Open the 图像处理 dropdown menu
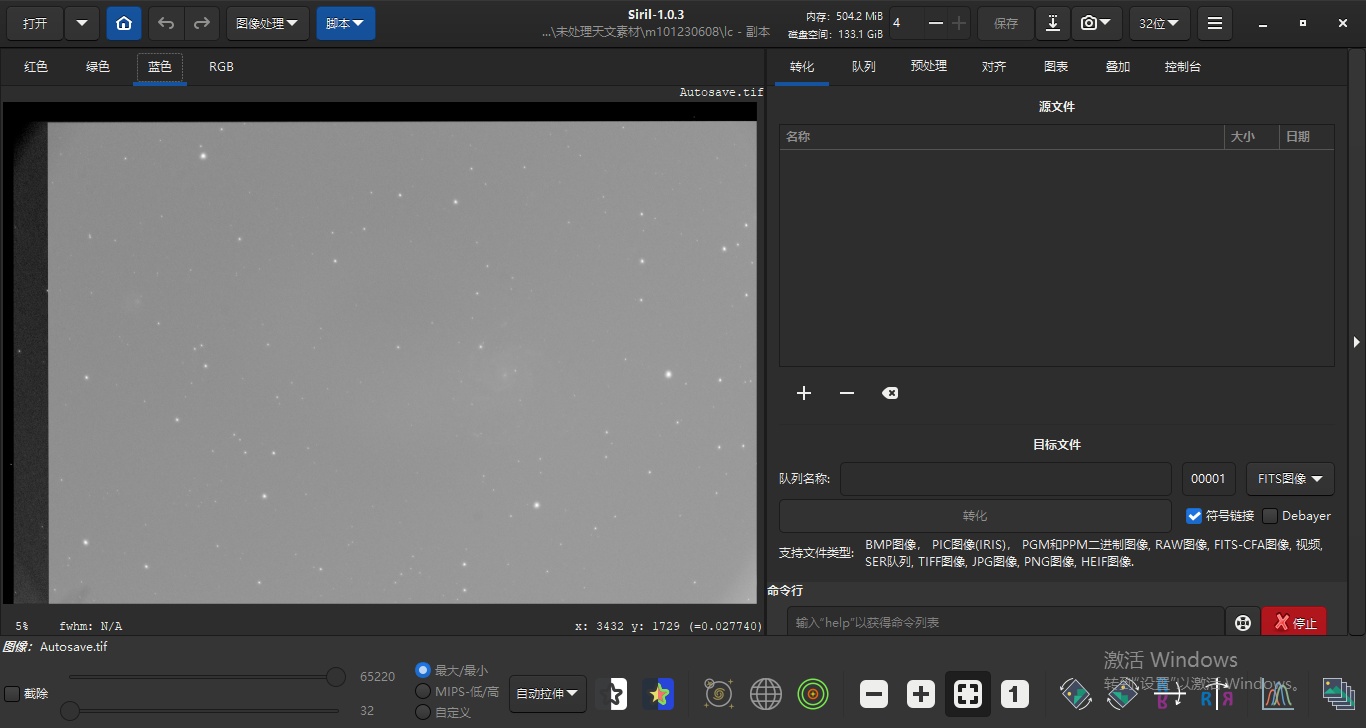 point(267,23)
